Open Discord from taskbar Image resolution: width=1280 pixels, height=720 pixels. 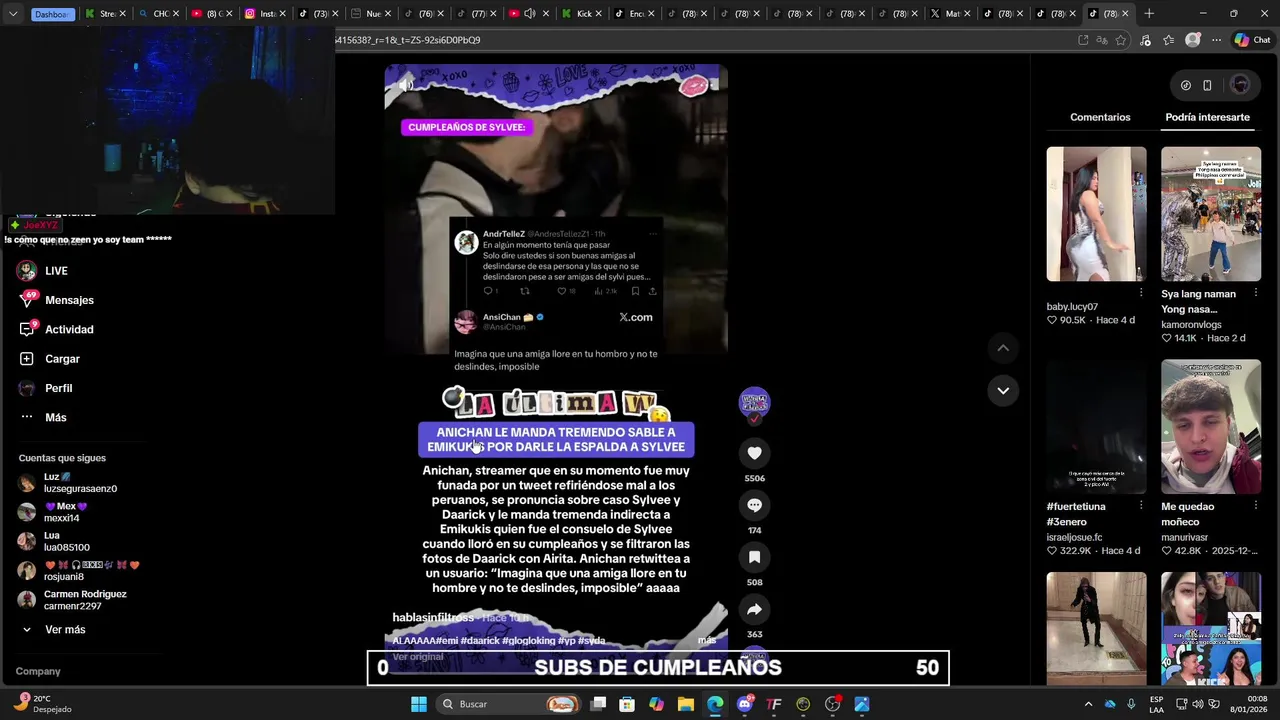tap(744, 704)
